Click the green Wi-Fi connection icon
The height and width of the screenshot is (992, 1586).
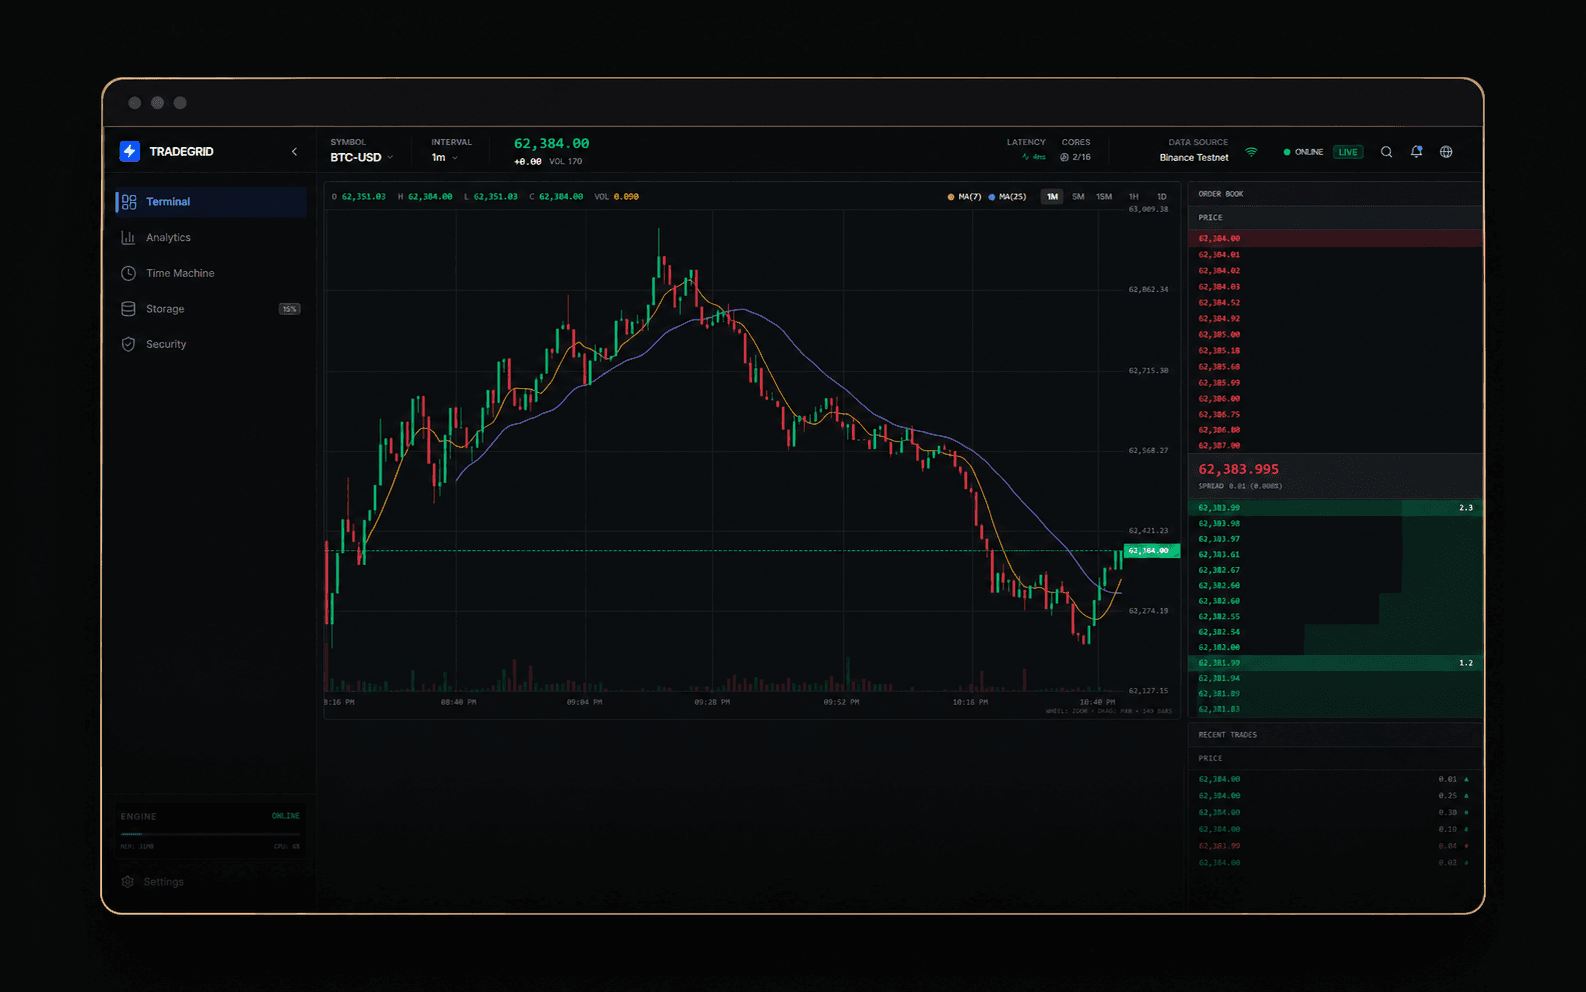click(x=1251, y=152)
